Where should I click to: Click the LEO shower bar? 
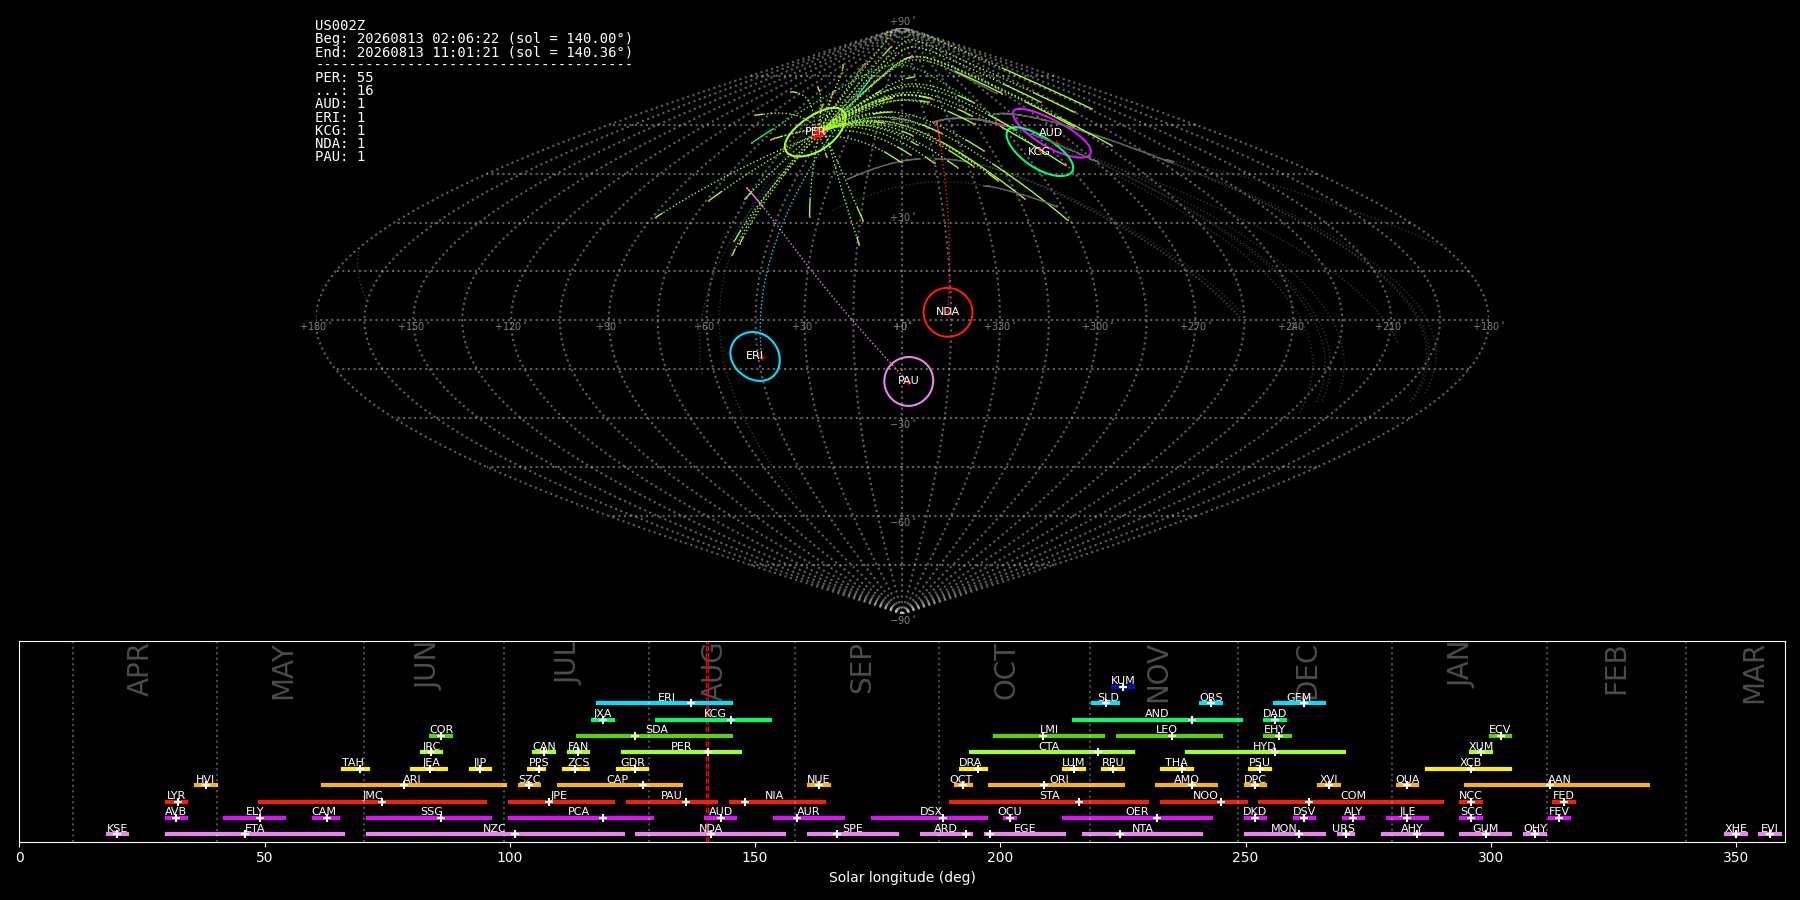click(x=1169, y=736)
